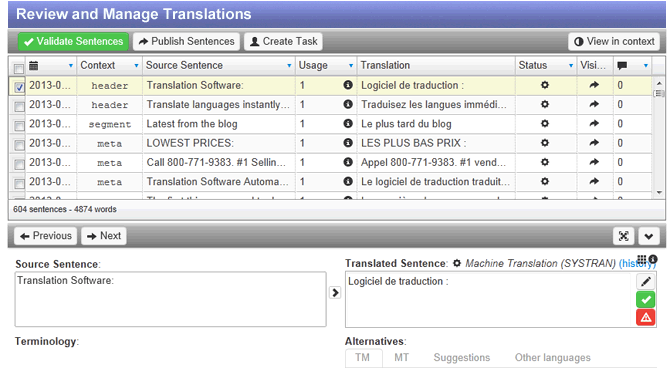Image resolution: width=670 pixels, height=368 pixels.
Task: Click visibility arrow icon in Translate languages instantly row
Action: [594, 104]
